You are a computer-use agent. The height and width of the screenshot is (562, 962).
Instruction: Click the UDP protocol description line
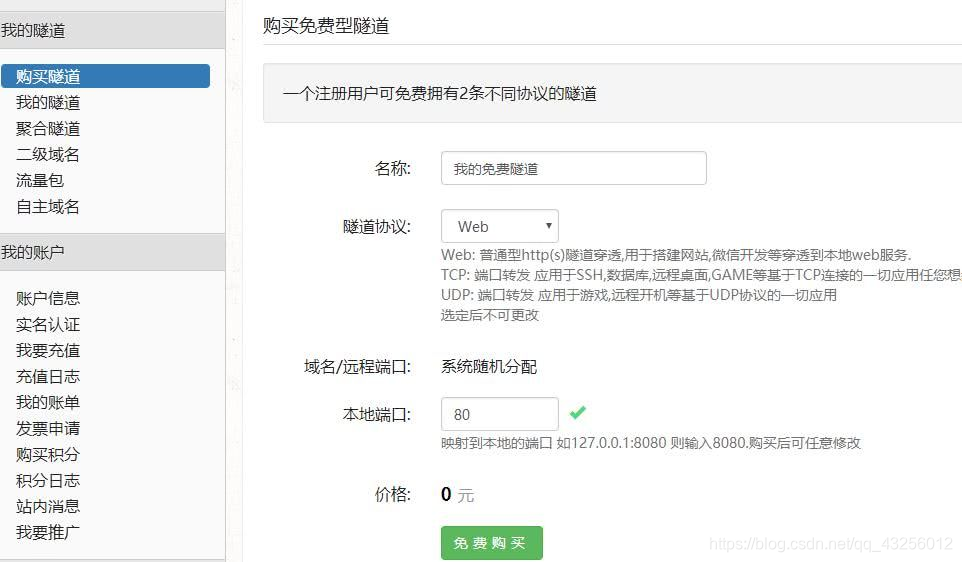(639, 295)
